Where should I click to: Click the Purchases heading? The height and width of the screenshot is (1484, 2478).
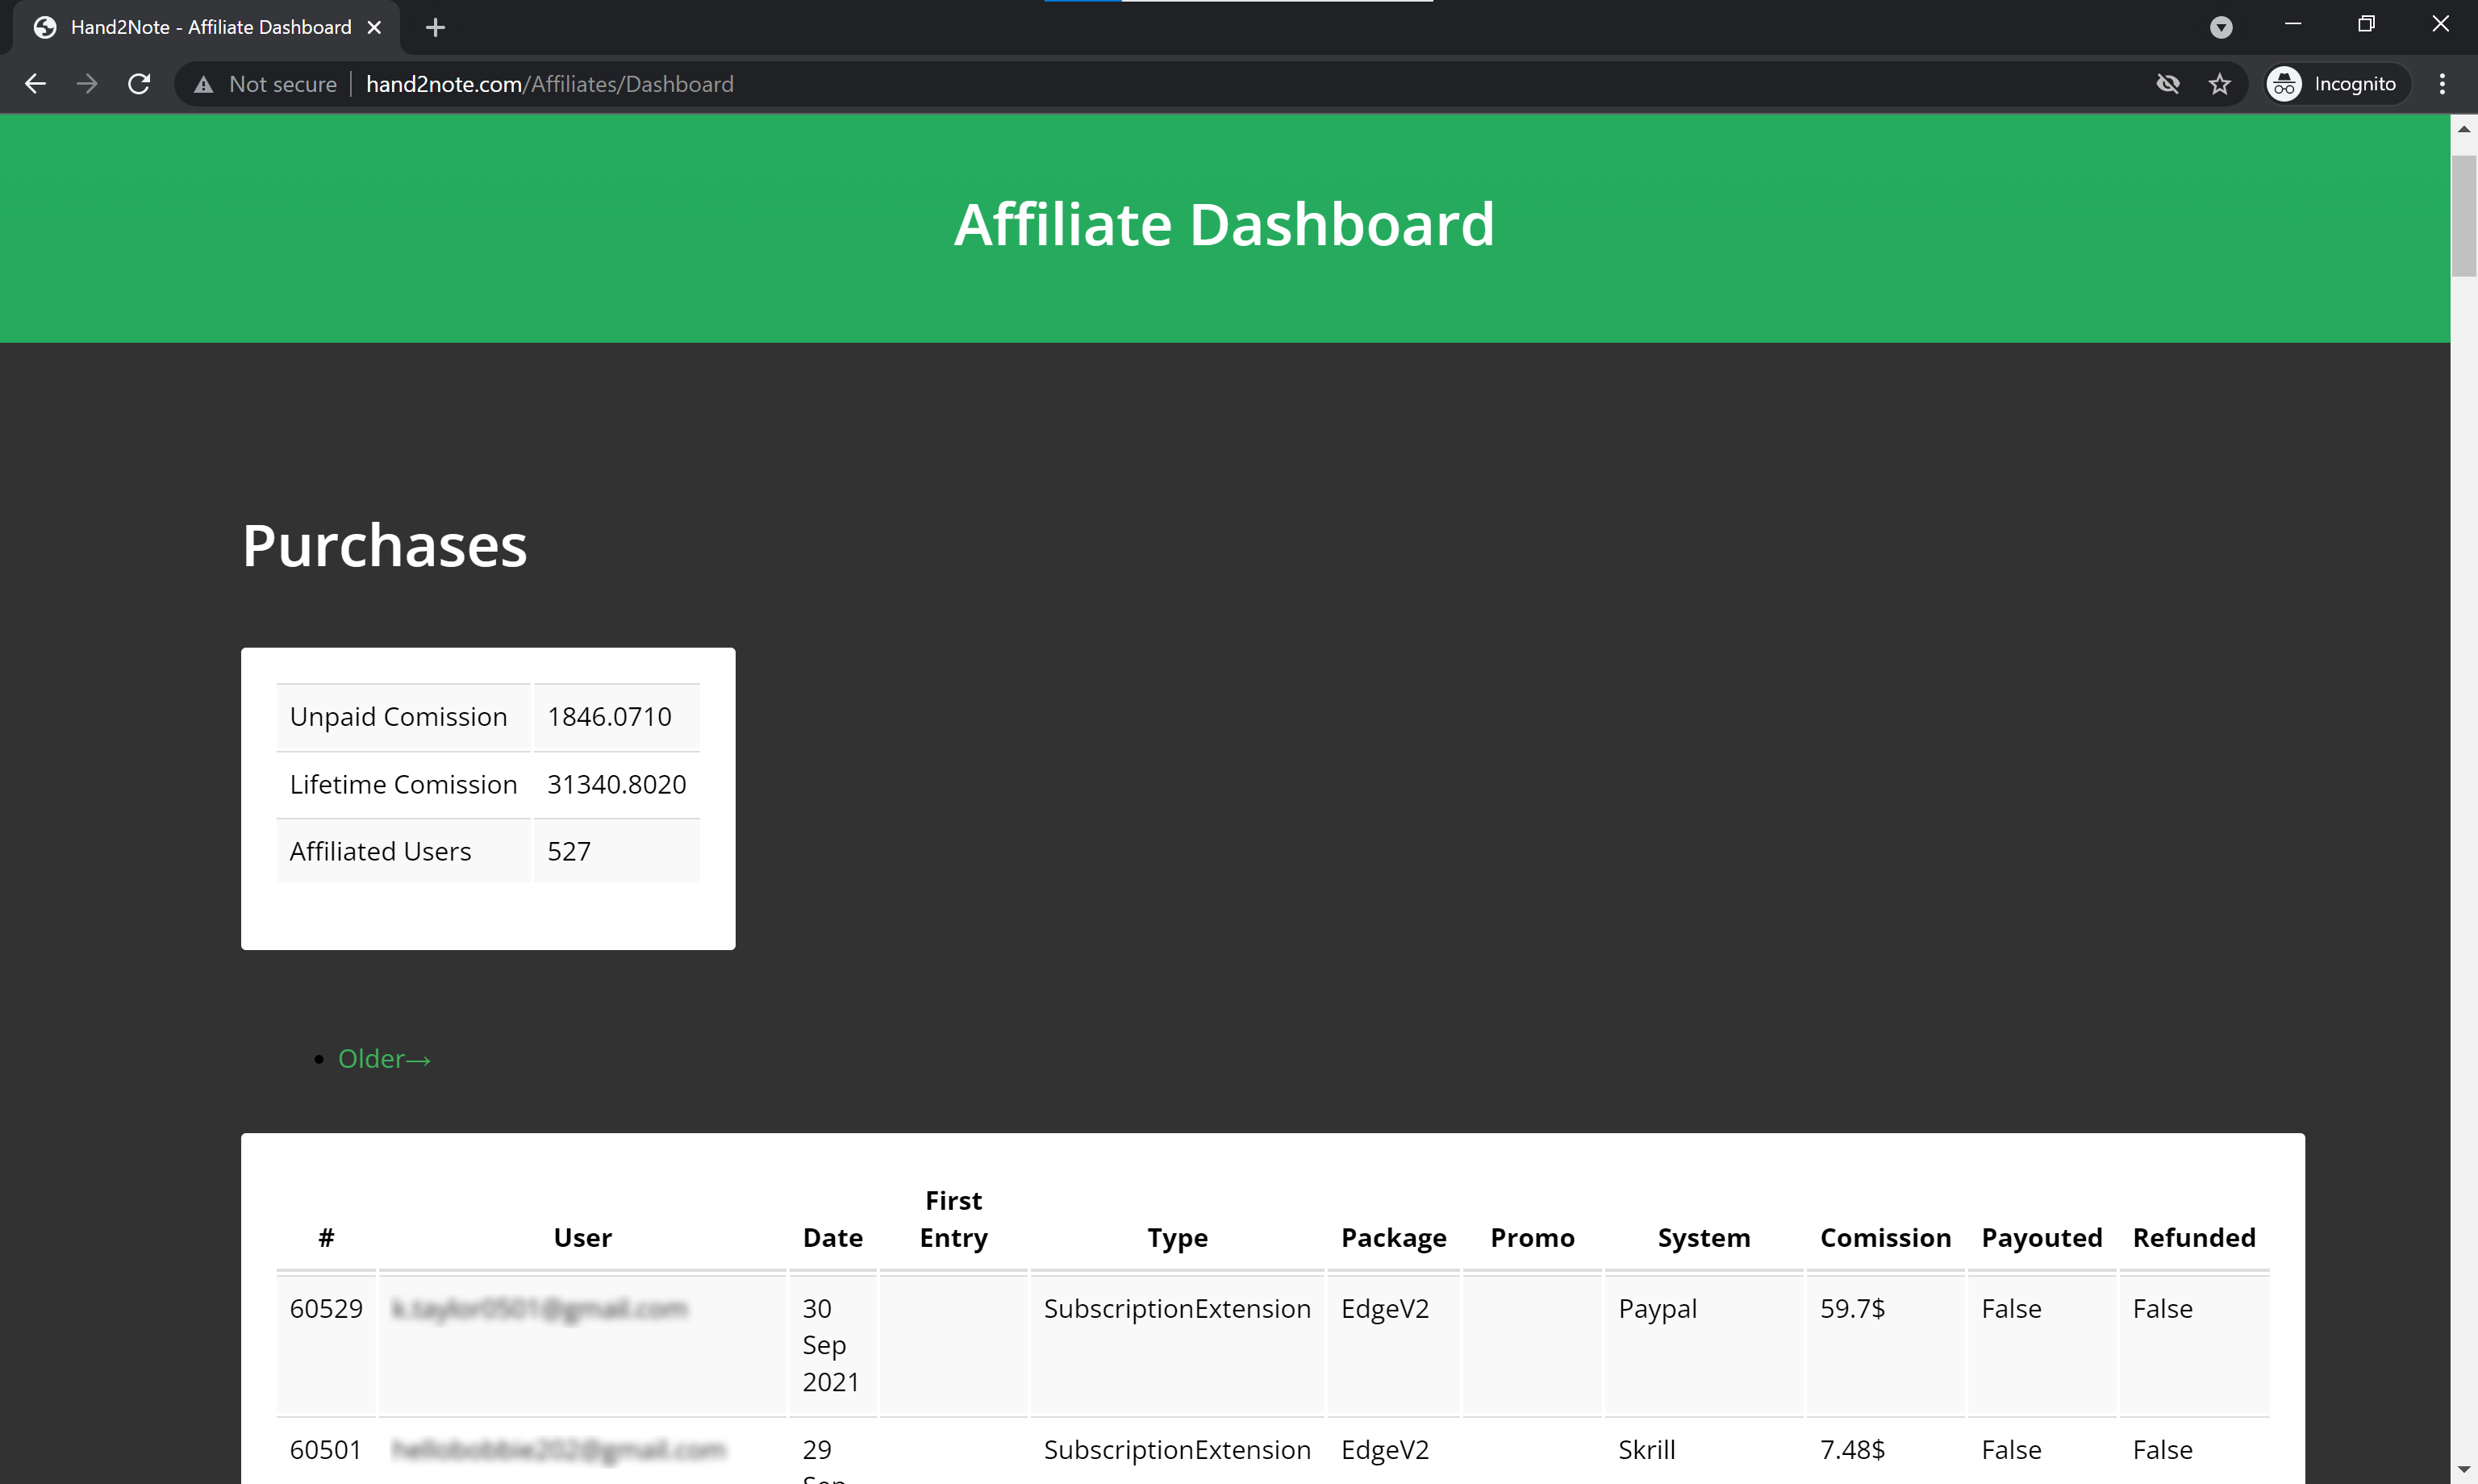[x=384, y=546]
